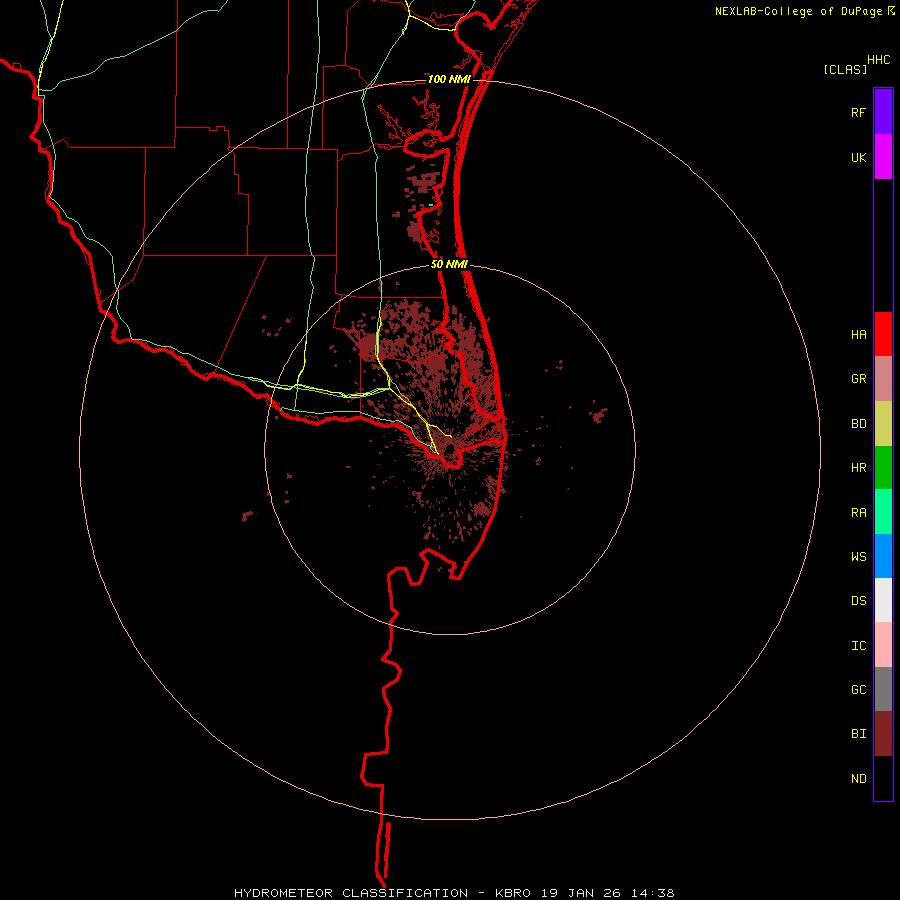
Task: Pick the HR green legend swatch
Action: tap(883, 468)
